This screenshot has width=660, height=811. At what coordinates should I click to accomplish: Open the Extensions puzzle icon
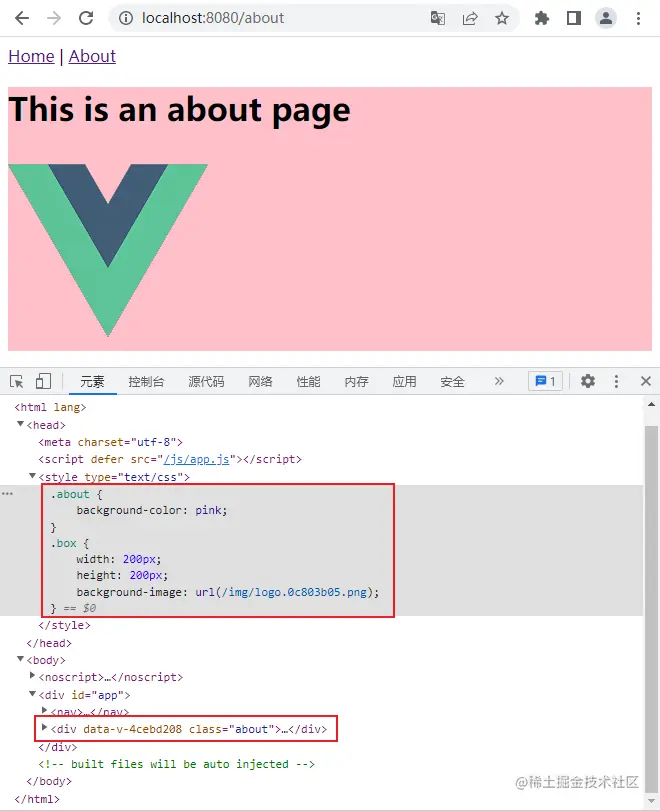[x=542, y=19]
